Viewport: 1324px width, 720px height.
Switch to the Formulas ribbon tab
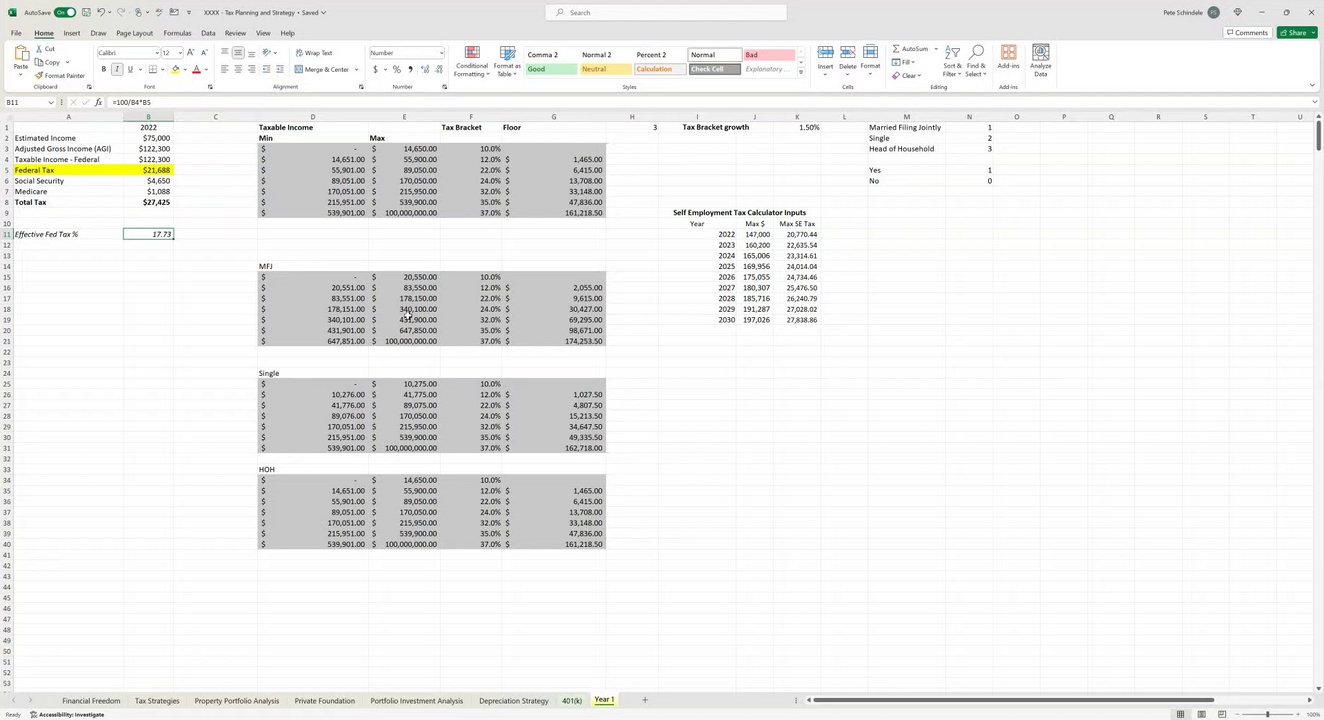(x=177, y=33)
